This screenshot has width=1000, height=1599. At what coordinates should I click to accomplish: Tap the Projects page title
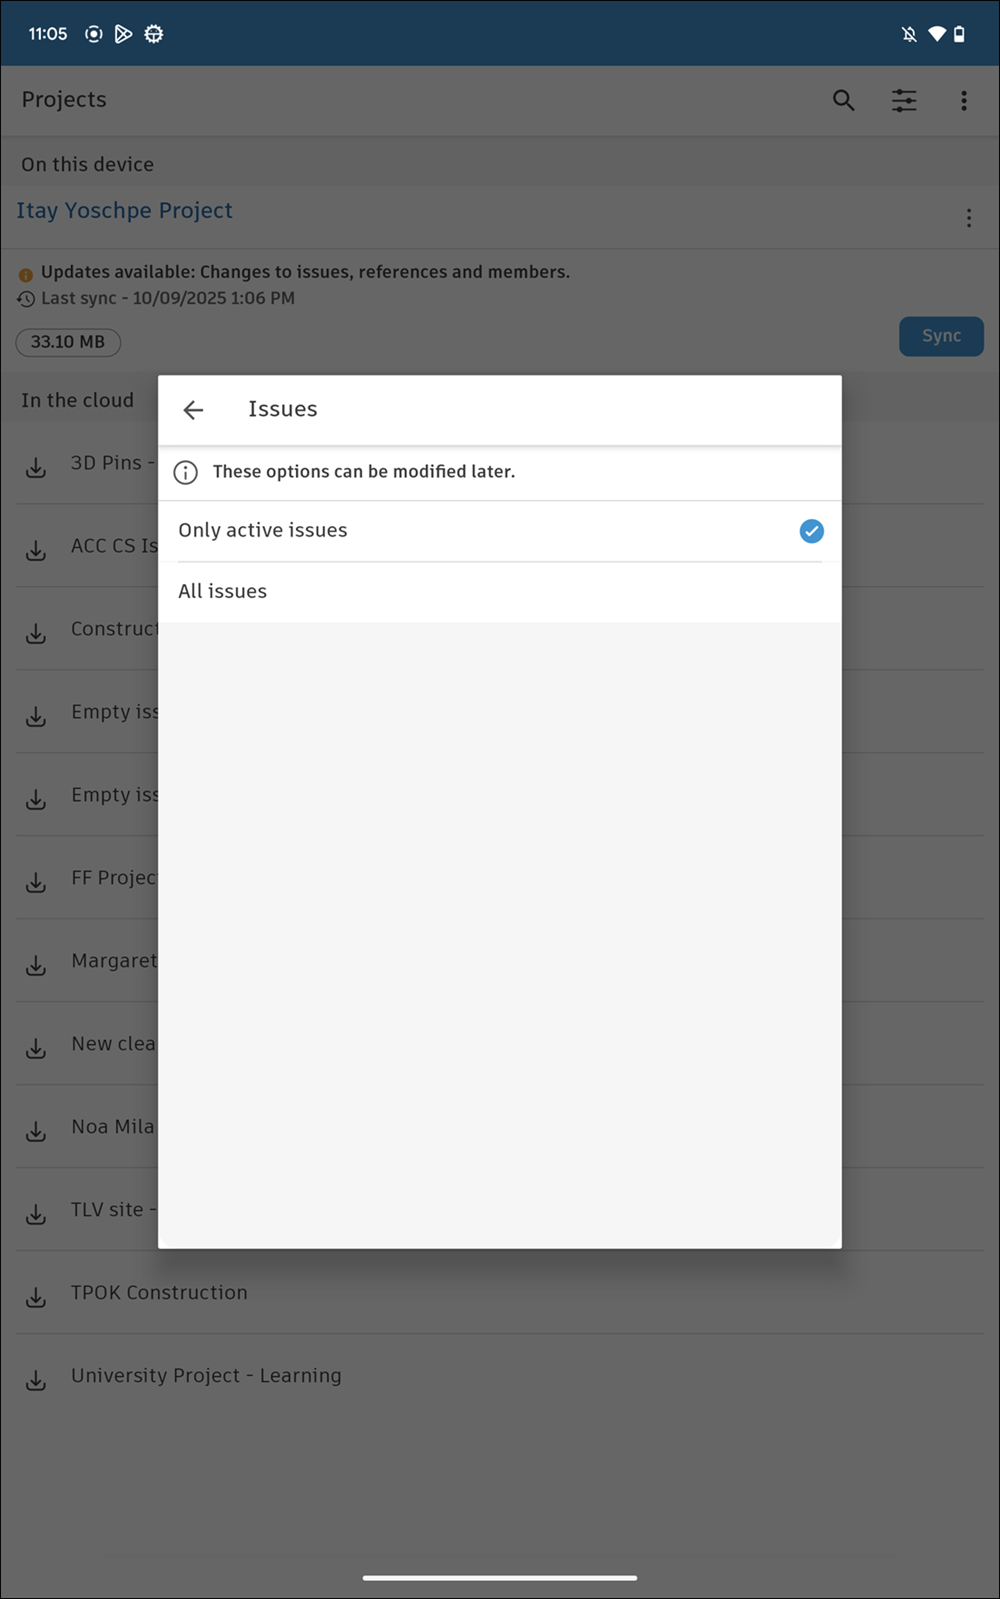(x=64, y=99)
